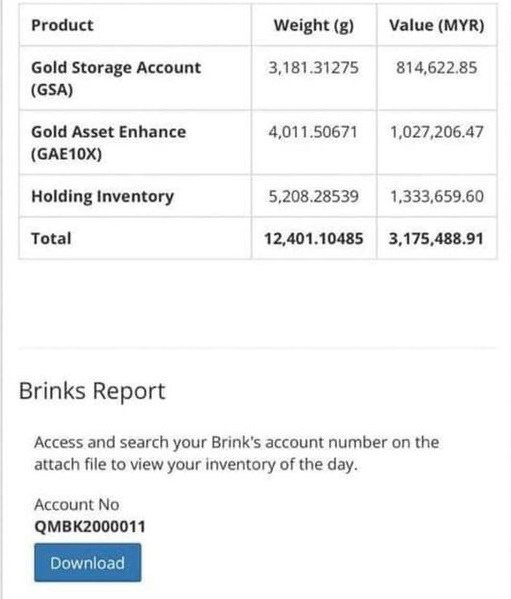Click Holding Inventory weight 5,208.28539

314,196
